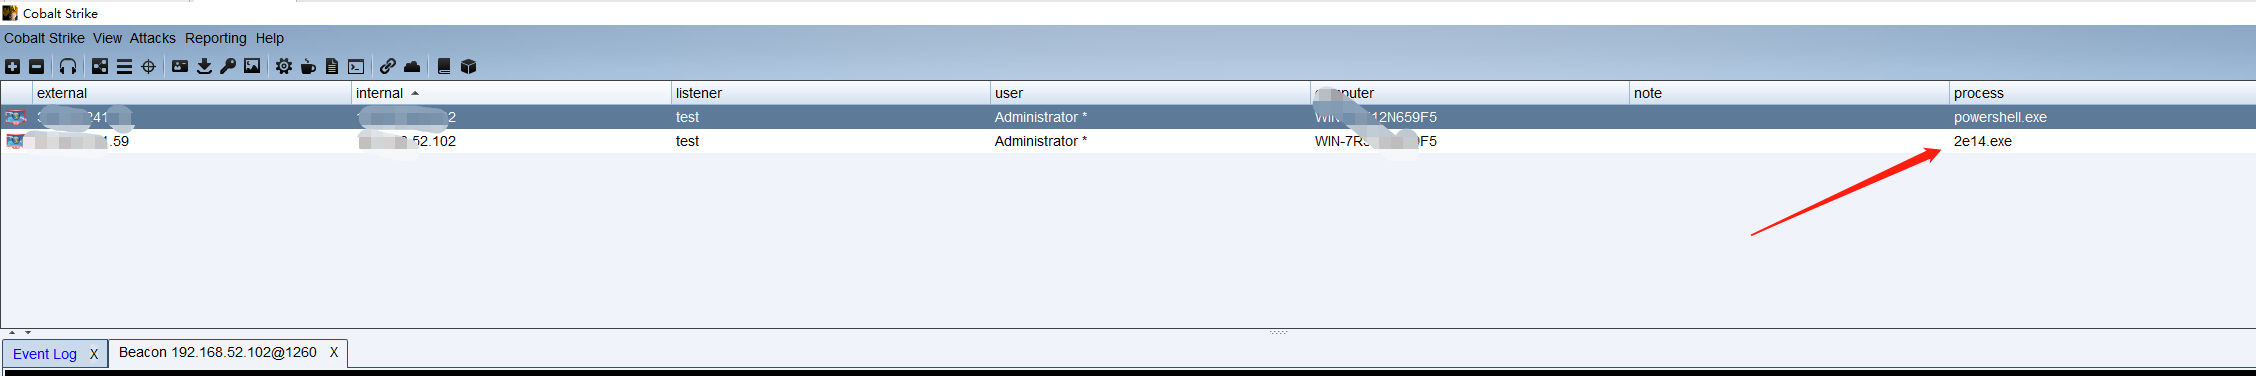Generate Windows executable with the gear icon

coord(284,67)
